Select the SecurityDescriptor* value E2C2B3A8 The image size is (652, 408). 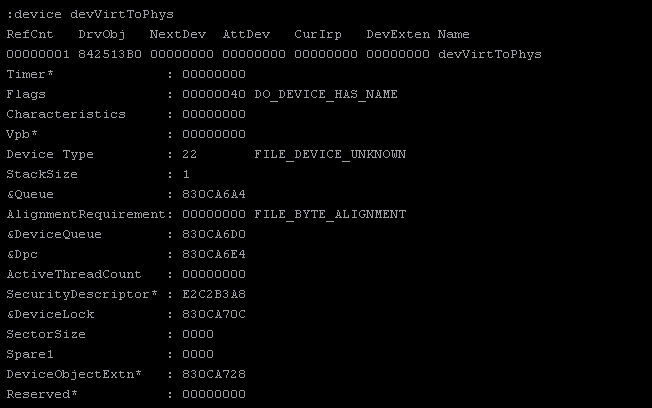coord(214,294)
